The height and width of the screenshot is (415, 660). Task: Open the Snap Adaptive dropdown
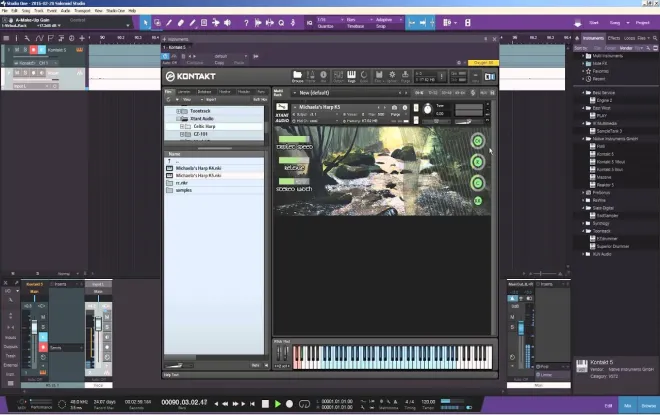coord(389,20)
